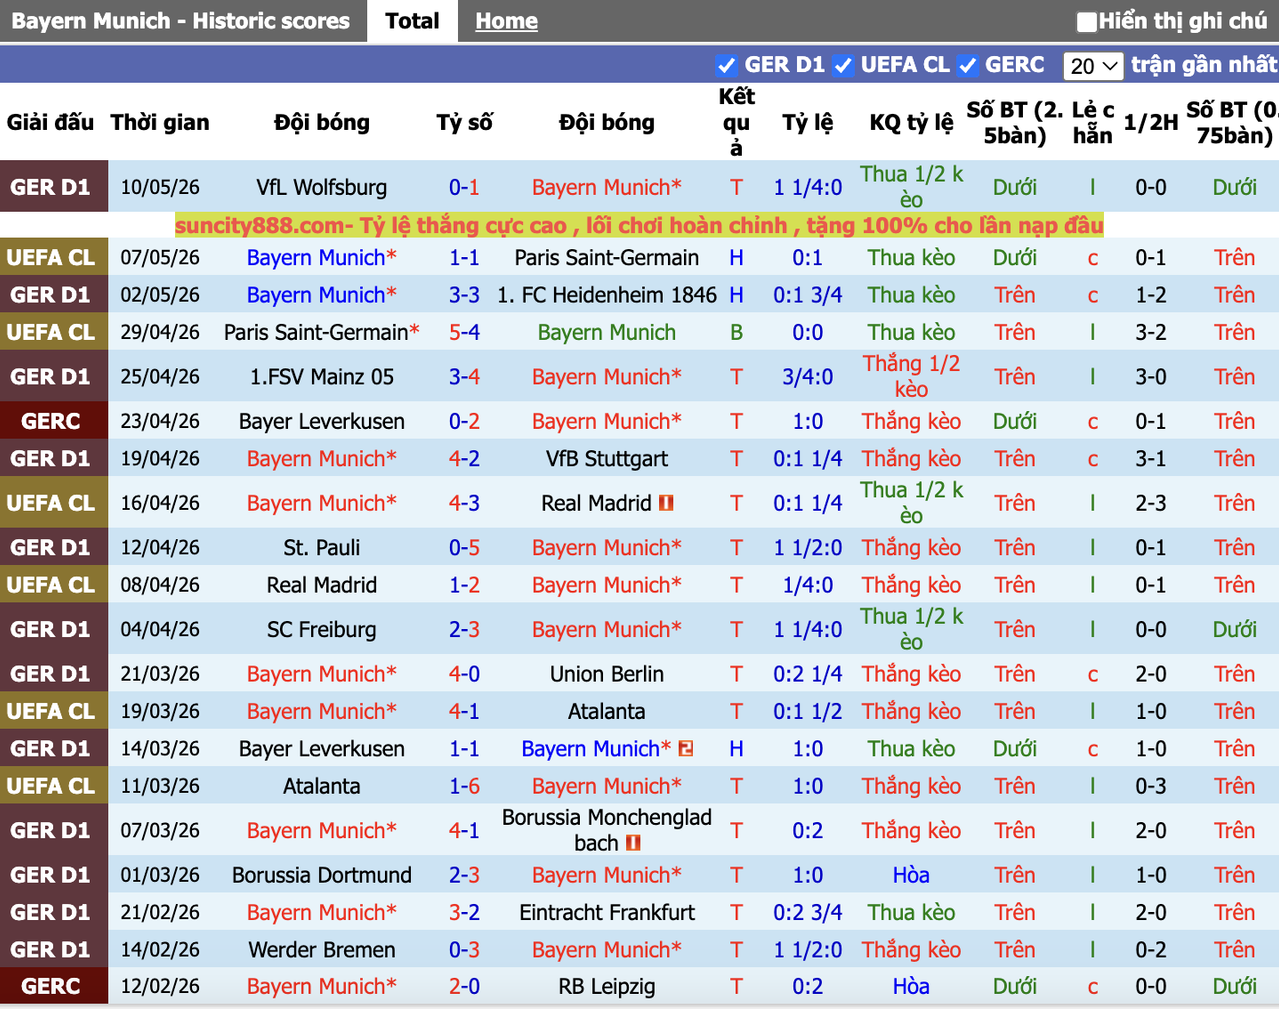This screenshot has height=1009, width=1279.
Task: Click the Giải đấu column header
Action: 50,122
